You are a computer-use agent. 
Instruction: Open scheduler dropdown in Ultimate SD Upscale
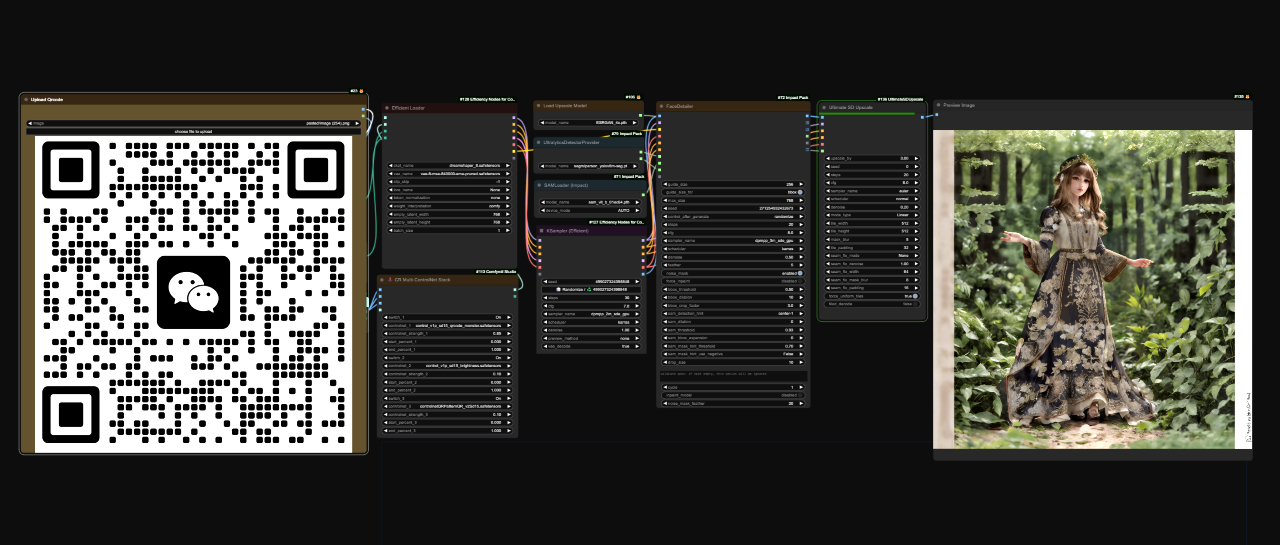point(872,199)
